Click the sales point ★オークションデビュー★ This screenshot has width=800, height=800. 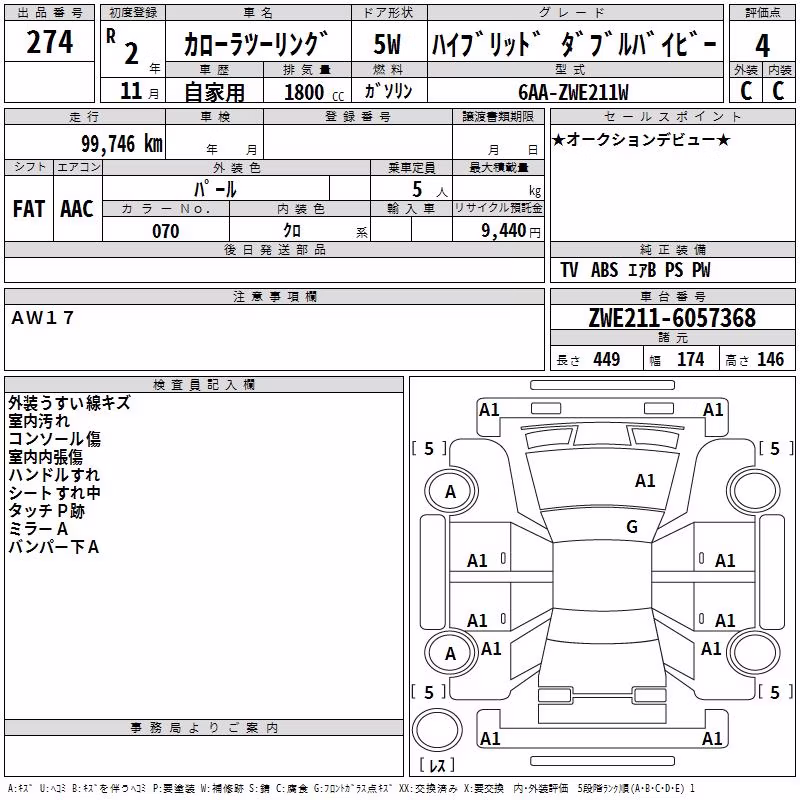(x=641, y=139)
